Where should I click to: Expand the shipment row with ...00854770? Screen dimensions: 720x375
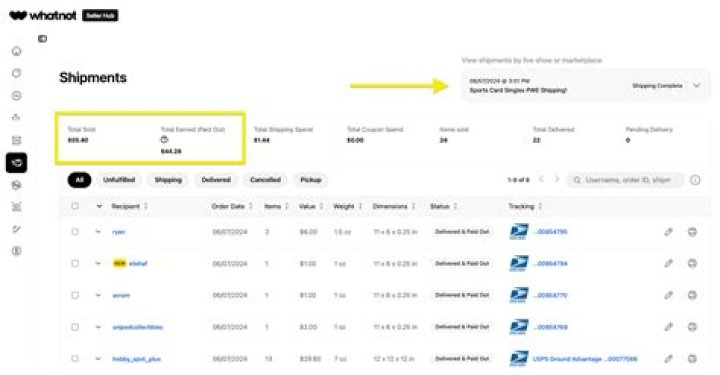98,295
